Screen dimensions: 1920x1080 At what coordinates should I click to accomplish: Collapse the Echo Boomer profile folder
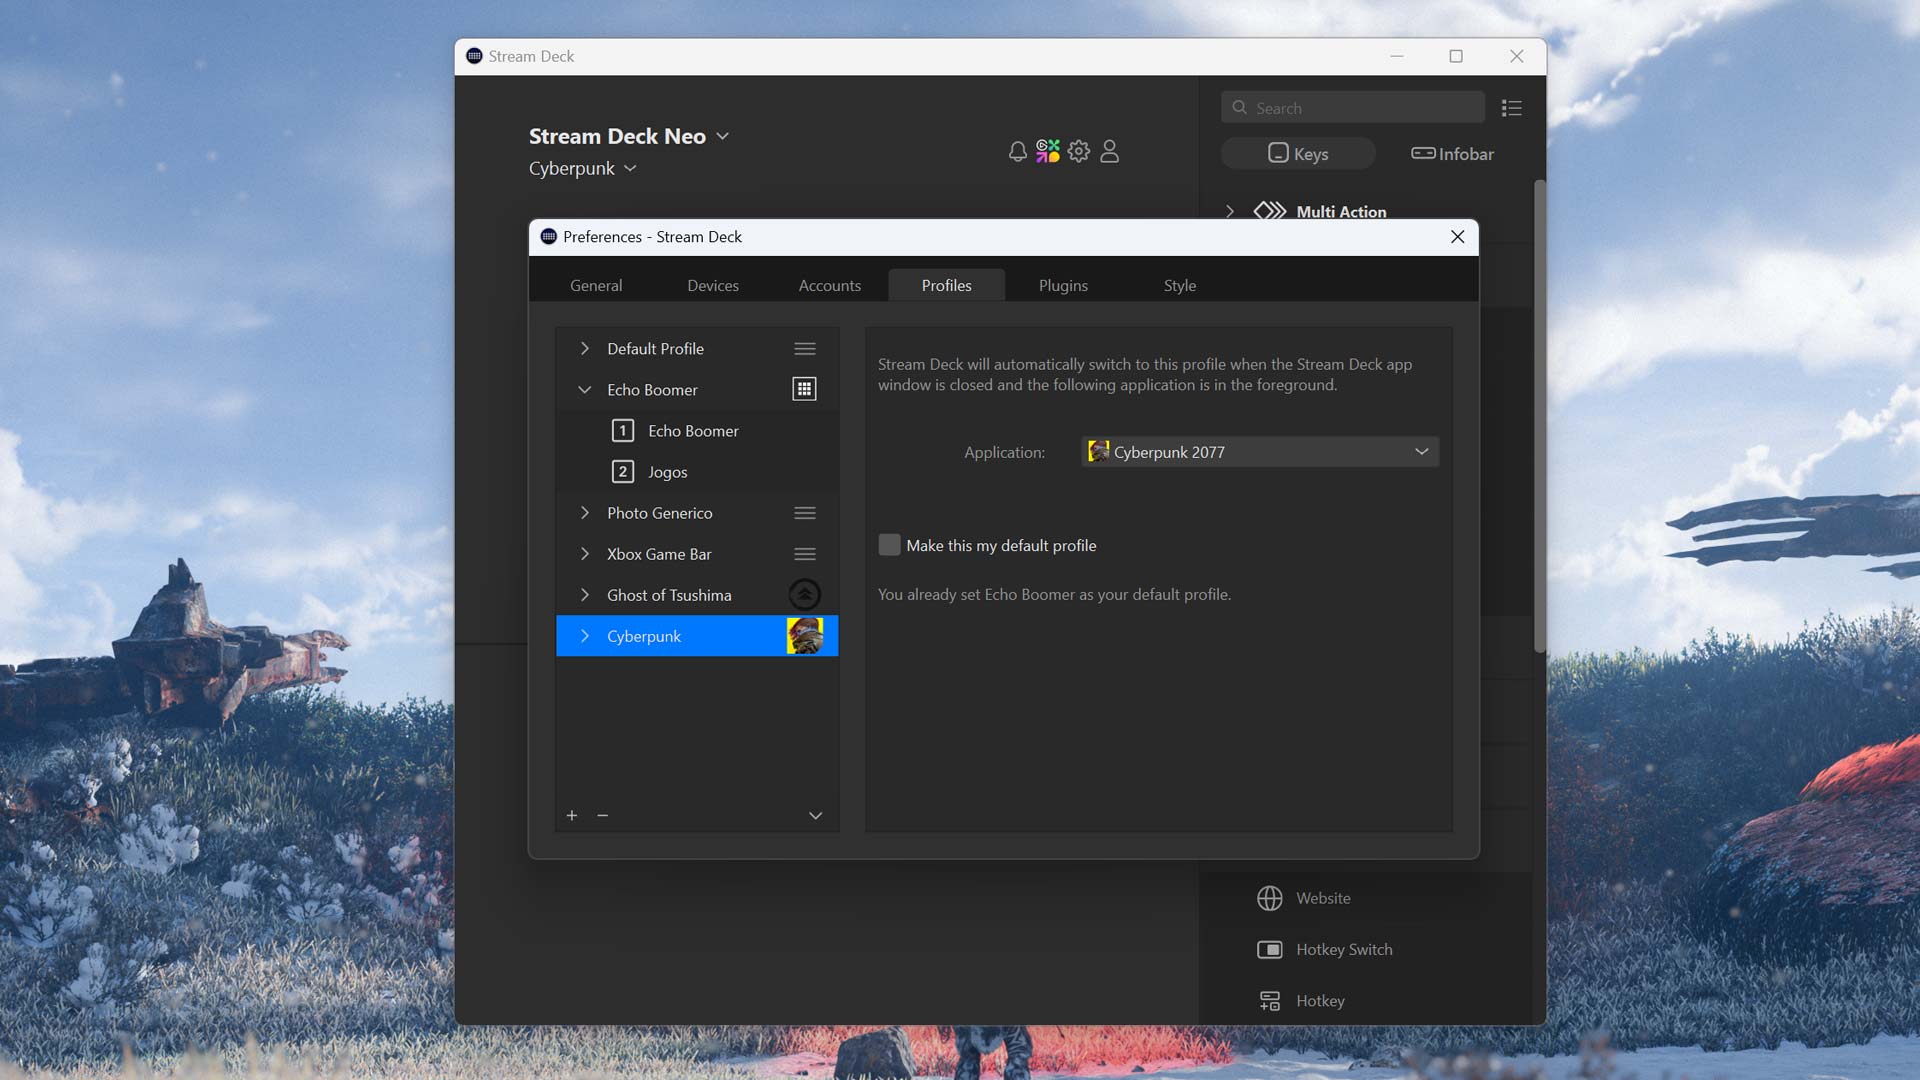pos(585,390)
